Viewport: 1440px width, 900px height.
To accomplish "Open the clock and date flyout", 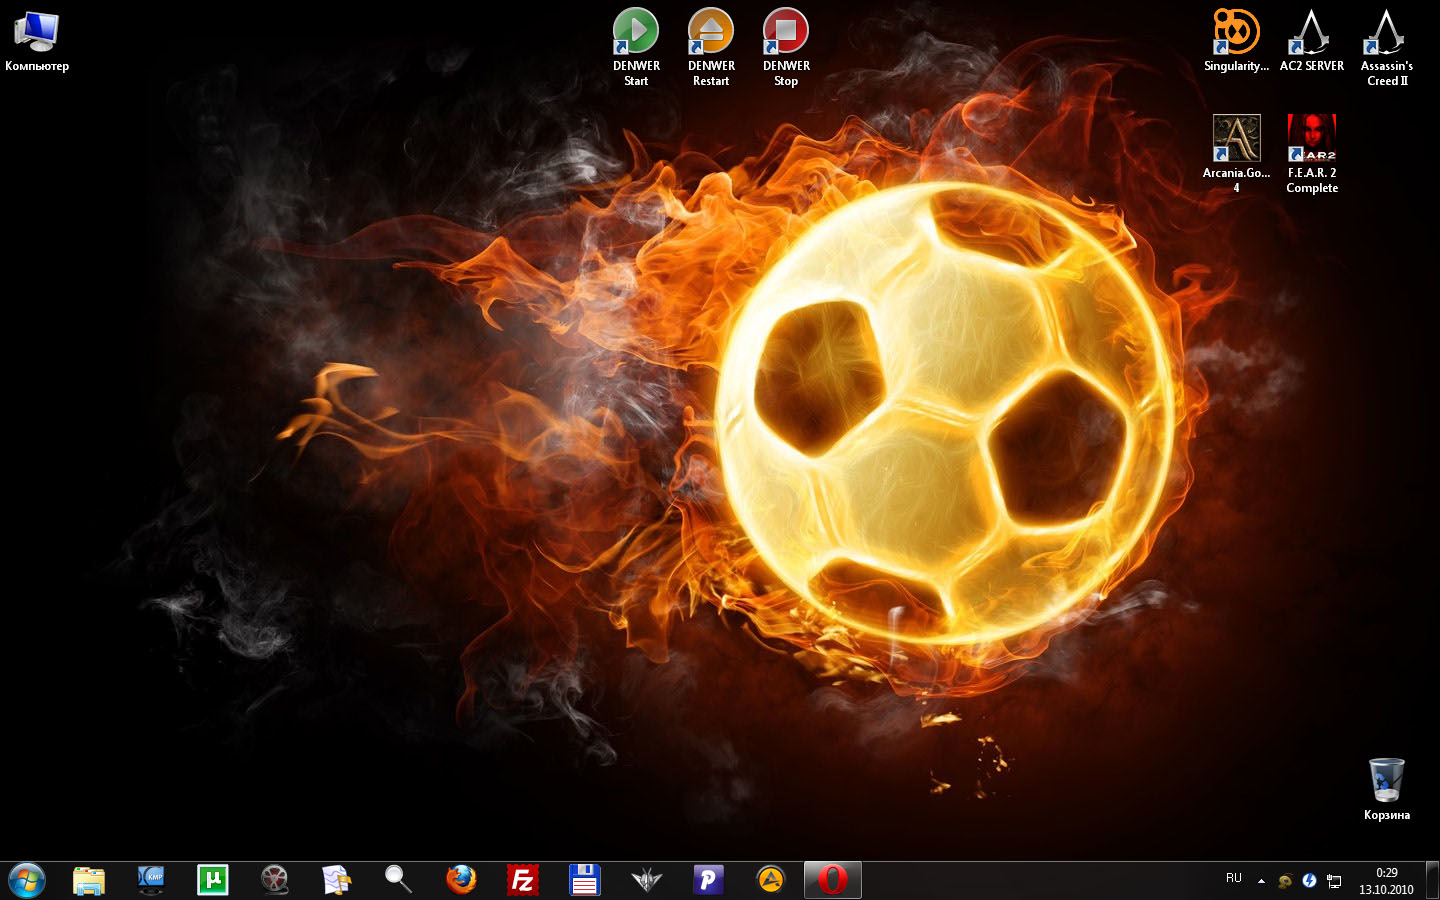I will point(1386,881).
